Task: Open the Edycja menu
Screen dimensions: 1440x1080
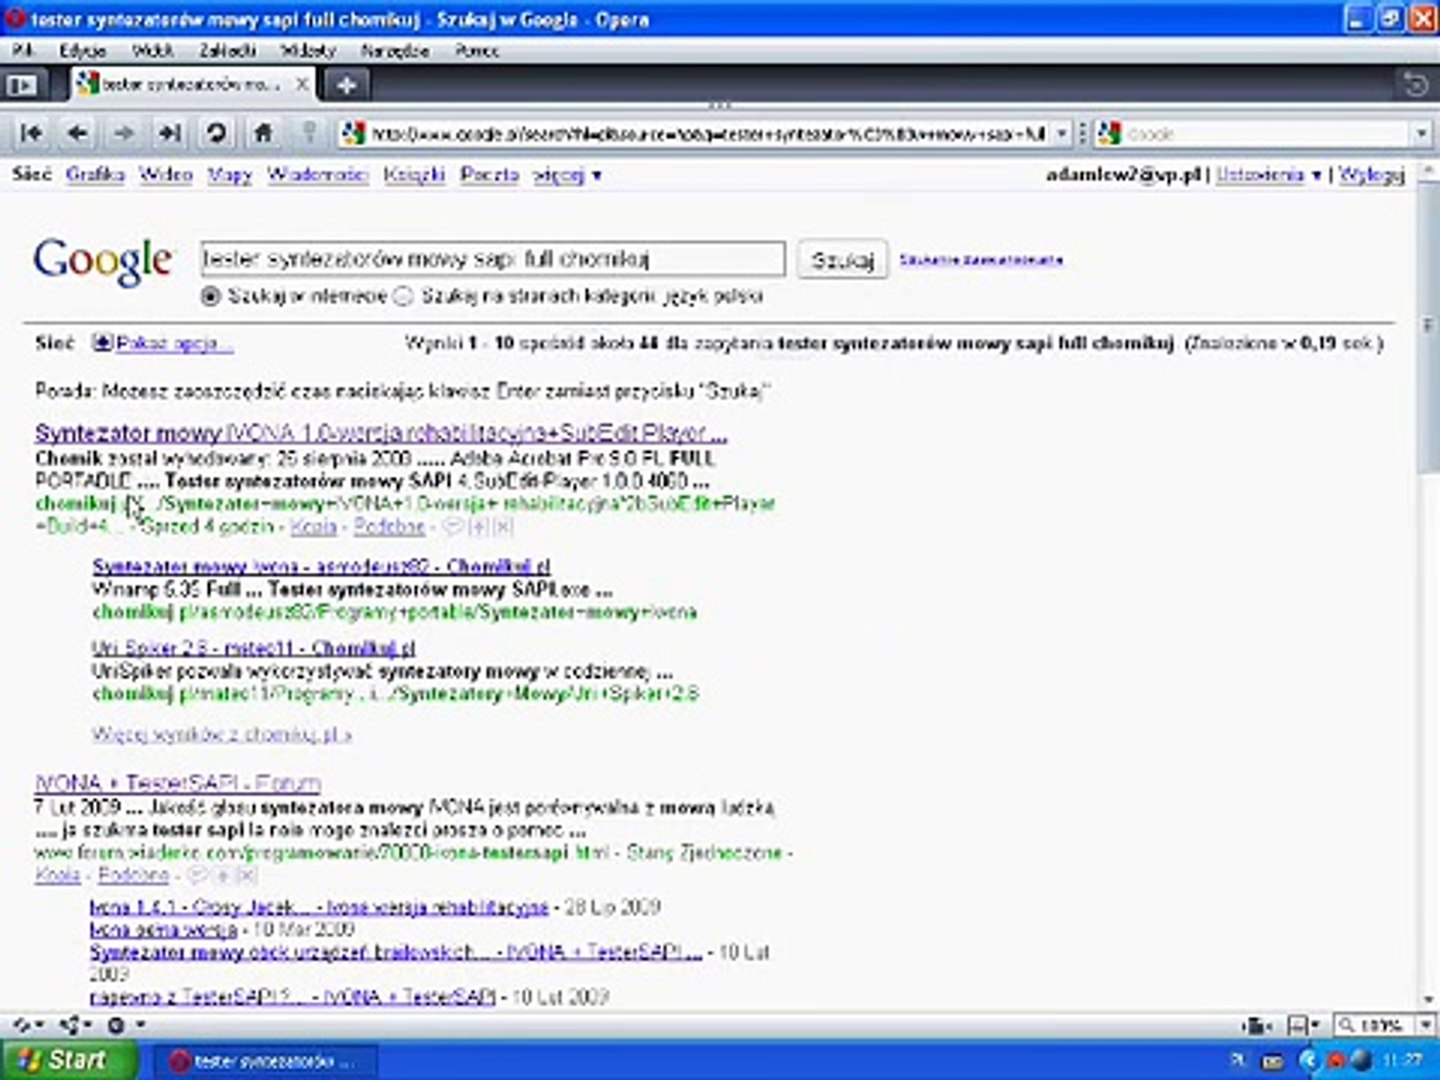Action: pos(82,50)
